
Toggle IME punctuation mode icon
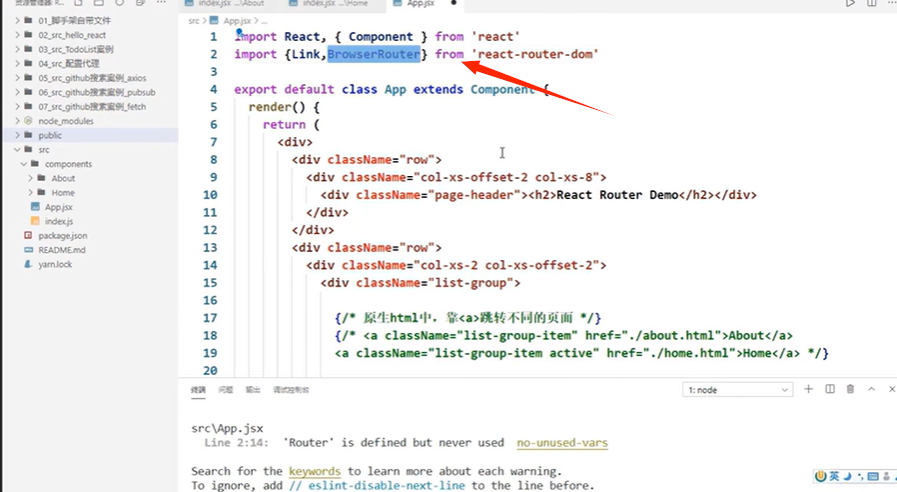[x=860, y=477]
